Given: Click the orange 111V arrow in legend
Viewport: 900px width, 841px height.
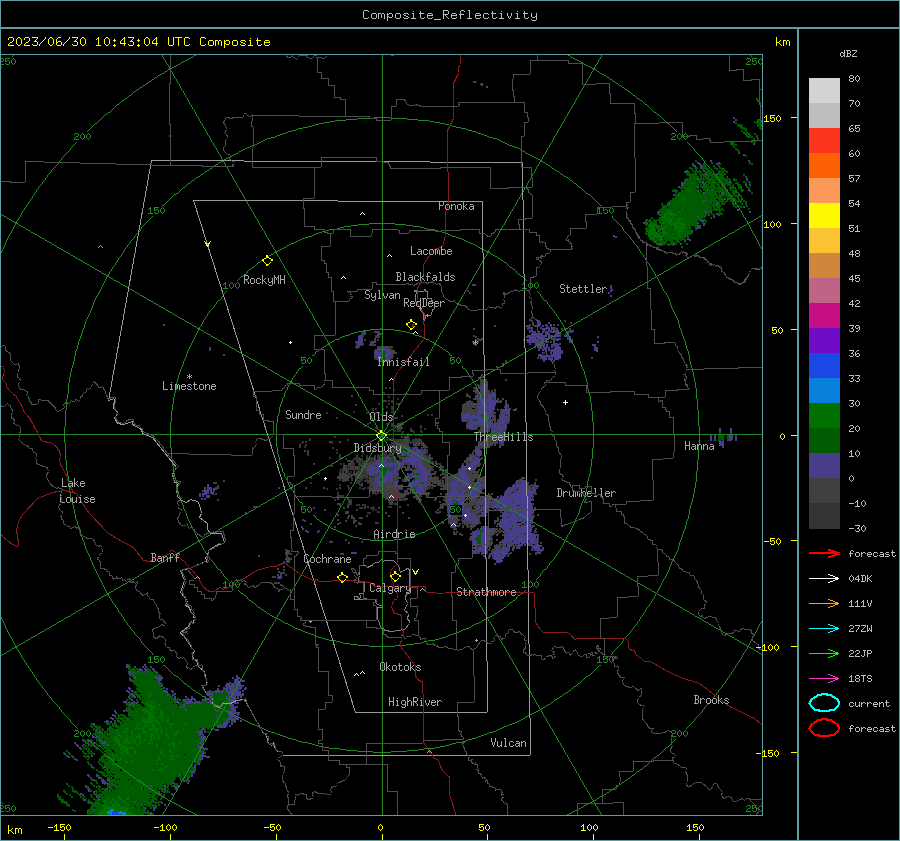Looking at the screenshot, I should [824, 603].
